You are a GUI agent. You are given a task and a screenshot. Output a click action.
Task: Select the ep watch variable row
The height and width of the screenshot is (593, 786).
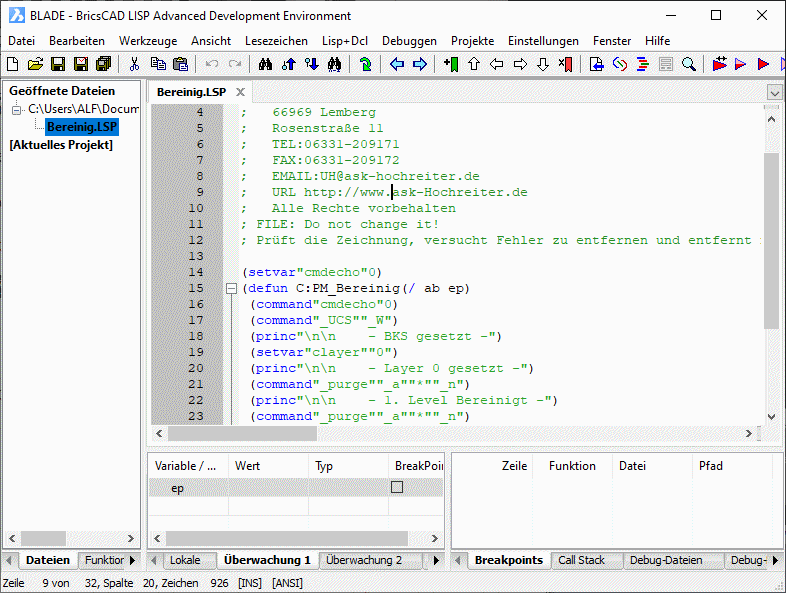click(x=296, y=488)
